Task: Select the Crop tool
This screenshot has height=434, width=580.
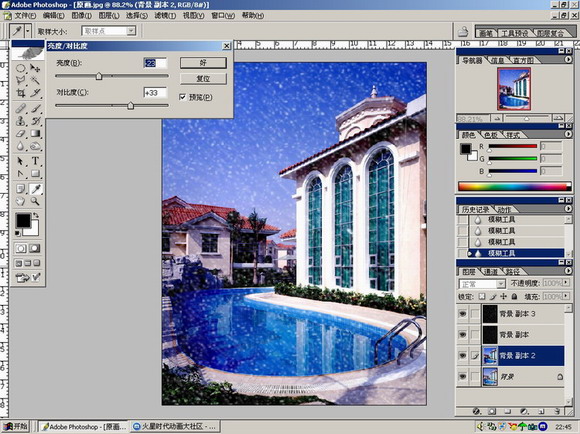Action: tap(20, 93)
